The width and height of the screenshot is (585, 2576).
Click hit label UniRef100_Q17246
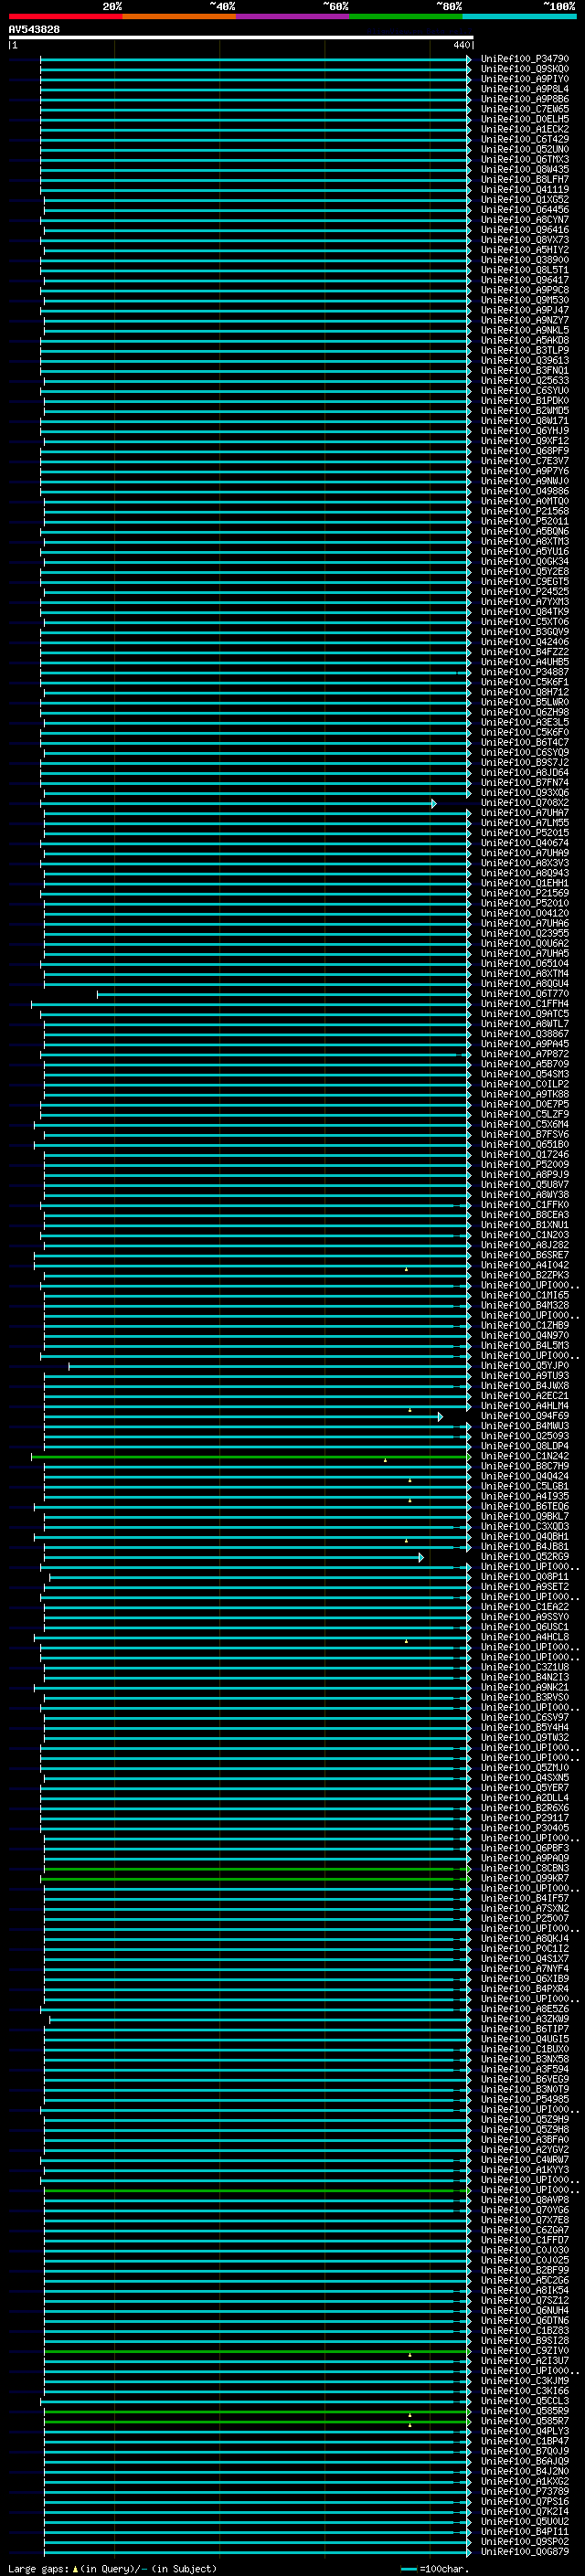coord(525,1154)
